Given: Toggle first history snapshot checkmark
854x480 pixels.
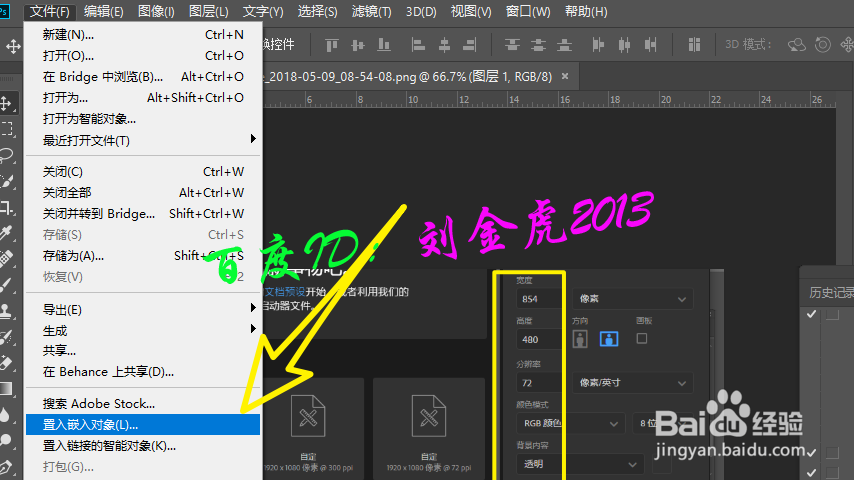Looking at the screenshot, I should click(x=812, y=314).
